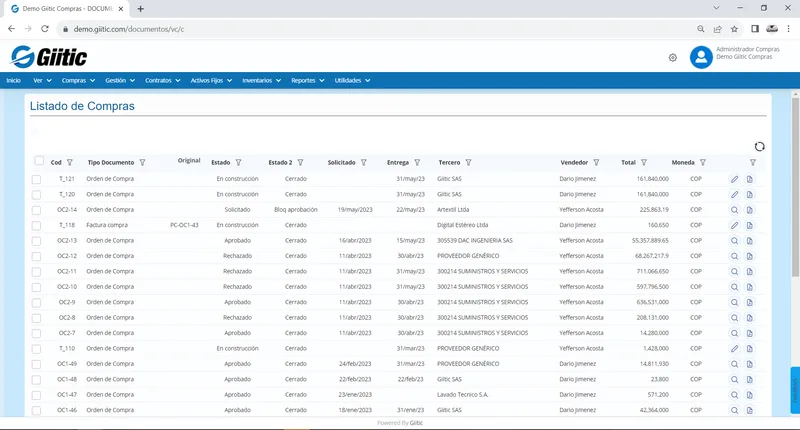Click the Giitic logo link
Screen dimensions: 800x430
(49, 57)
